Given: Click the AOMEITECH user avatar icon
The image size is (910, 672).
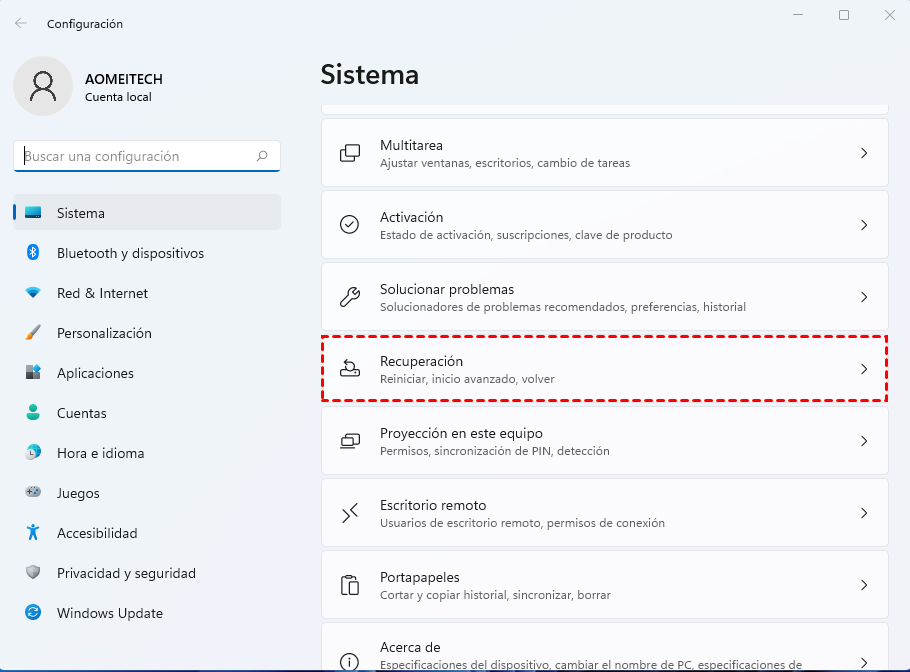Looking at the screenshot, I should coord(42,86).
